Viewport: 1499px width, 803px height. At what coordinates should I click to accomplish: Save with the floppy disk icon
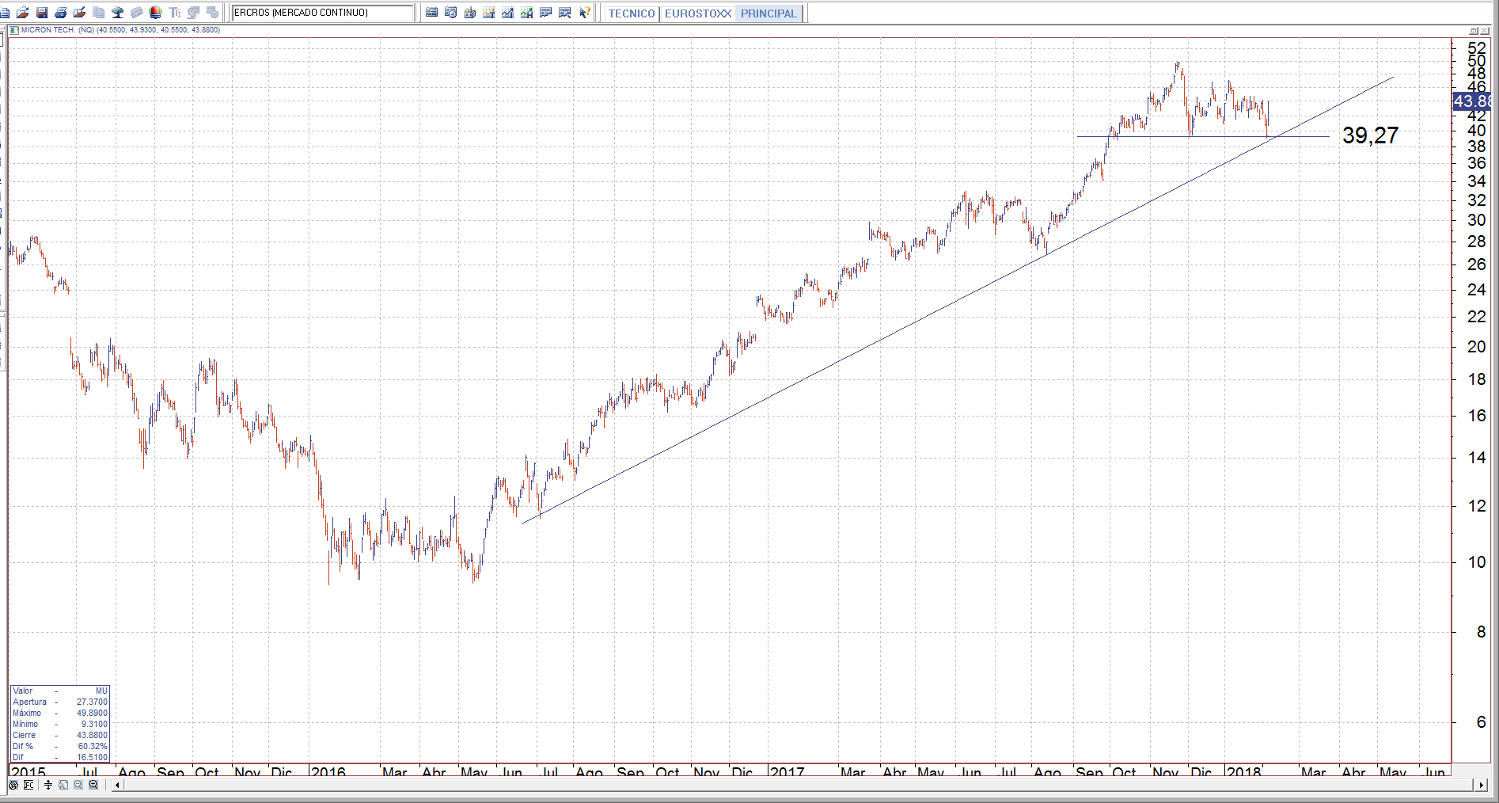click(x=42, y=13)
